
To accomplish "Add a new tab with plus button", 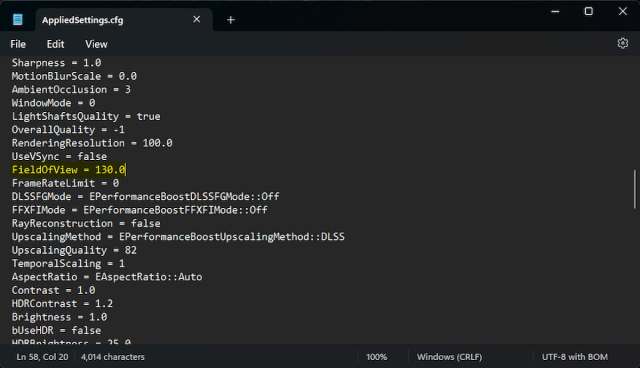I will pos(231,20).
